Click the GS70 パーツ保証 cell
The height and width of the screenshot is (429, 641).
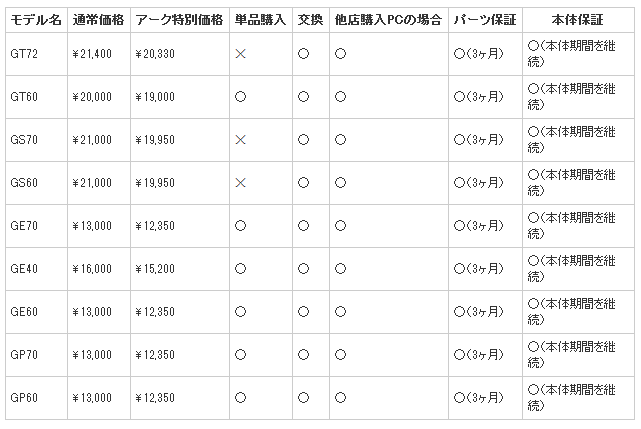click(x=478, y=140)
